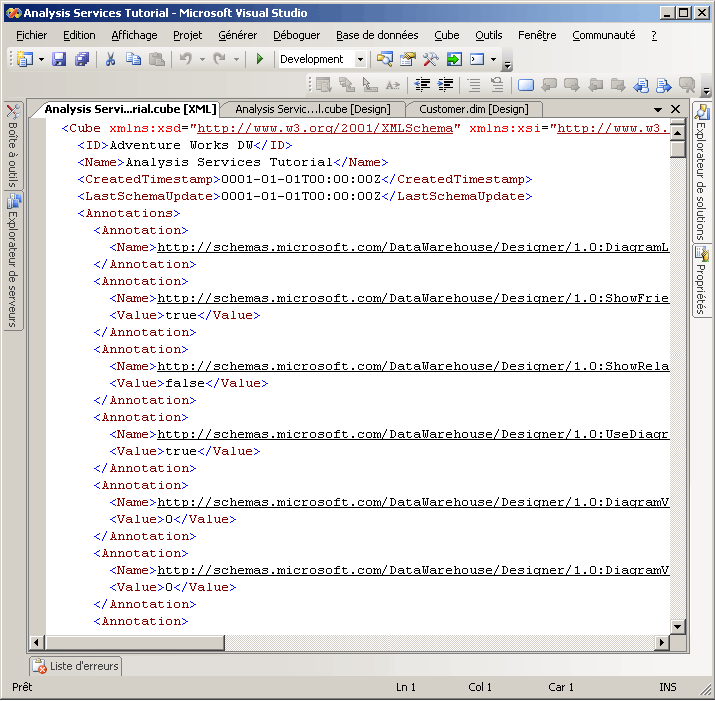Cut the selection with the scissors icon
This screenshot has height=701, width=715.
click(x=110, y=59)
